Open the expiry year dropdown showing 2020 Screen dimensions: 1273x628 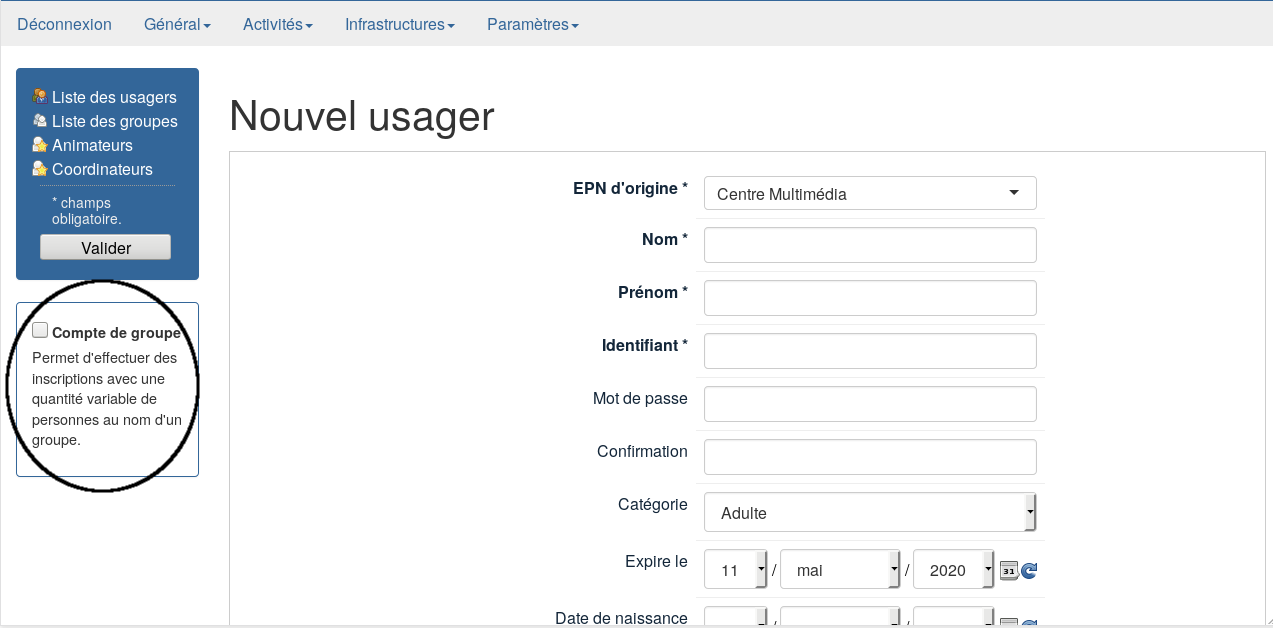coord(954,570)
